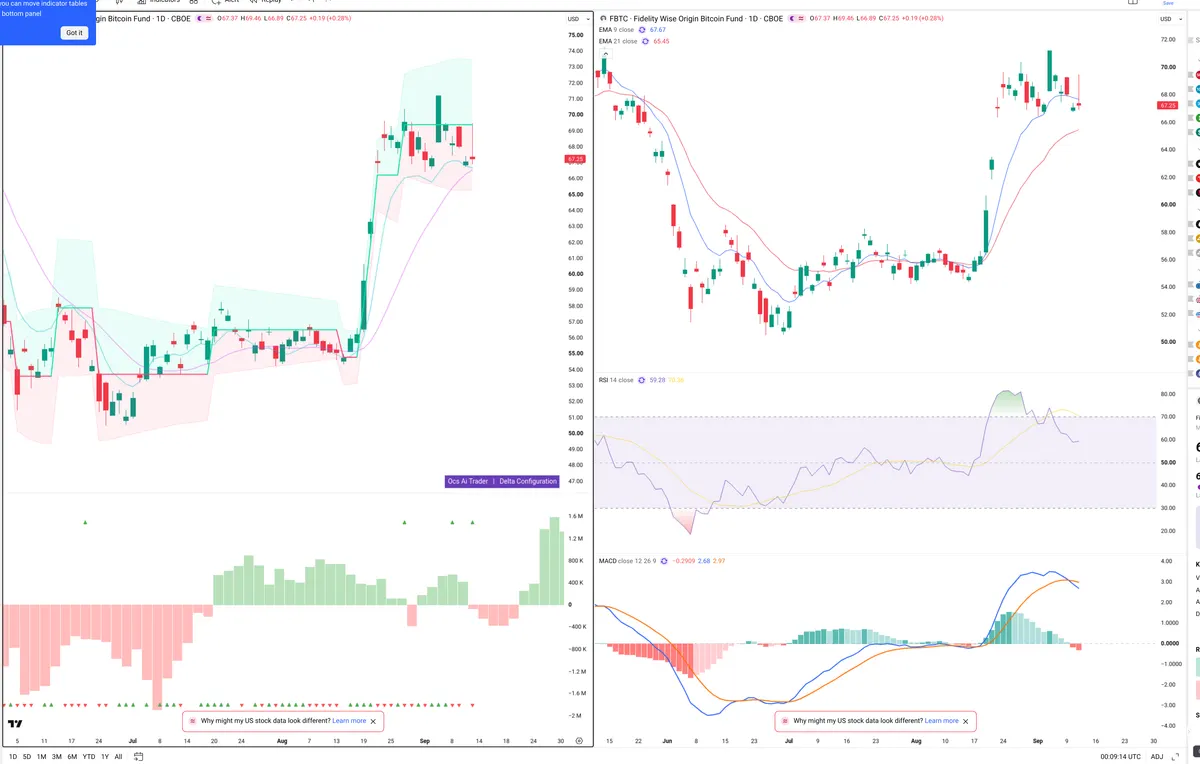Screen dimensions: 1200x764
Task: Open Learn more link under right chart
Action: [x=941, y=720]
